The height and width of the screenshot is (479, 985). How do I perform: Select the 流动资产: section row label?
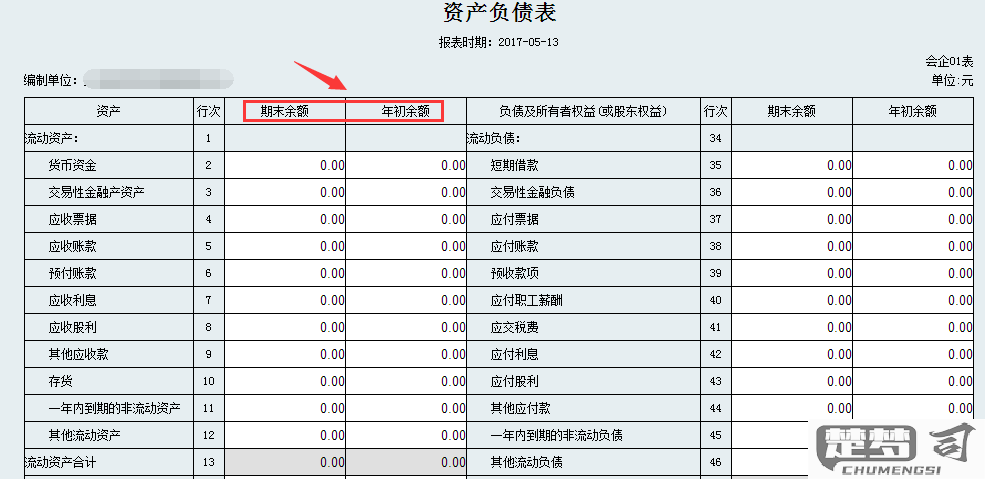[x=51, y=138]
